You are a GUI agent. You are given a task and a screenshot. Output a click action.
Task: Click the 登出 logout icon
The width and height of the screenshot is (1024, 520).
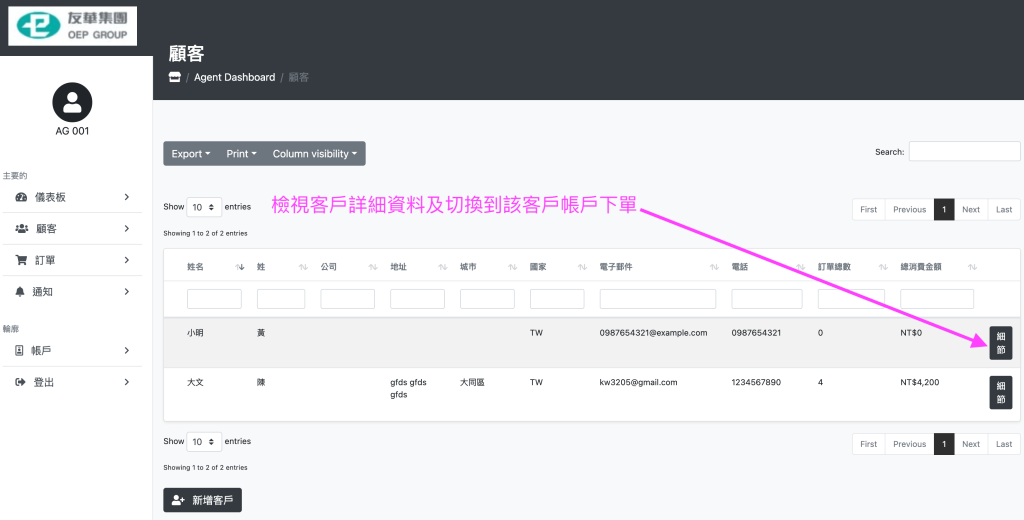tap(20, 382)
